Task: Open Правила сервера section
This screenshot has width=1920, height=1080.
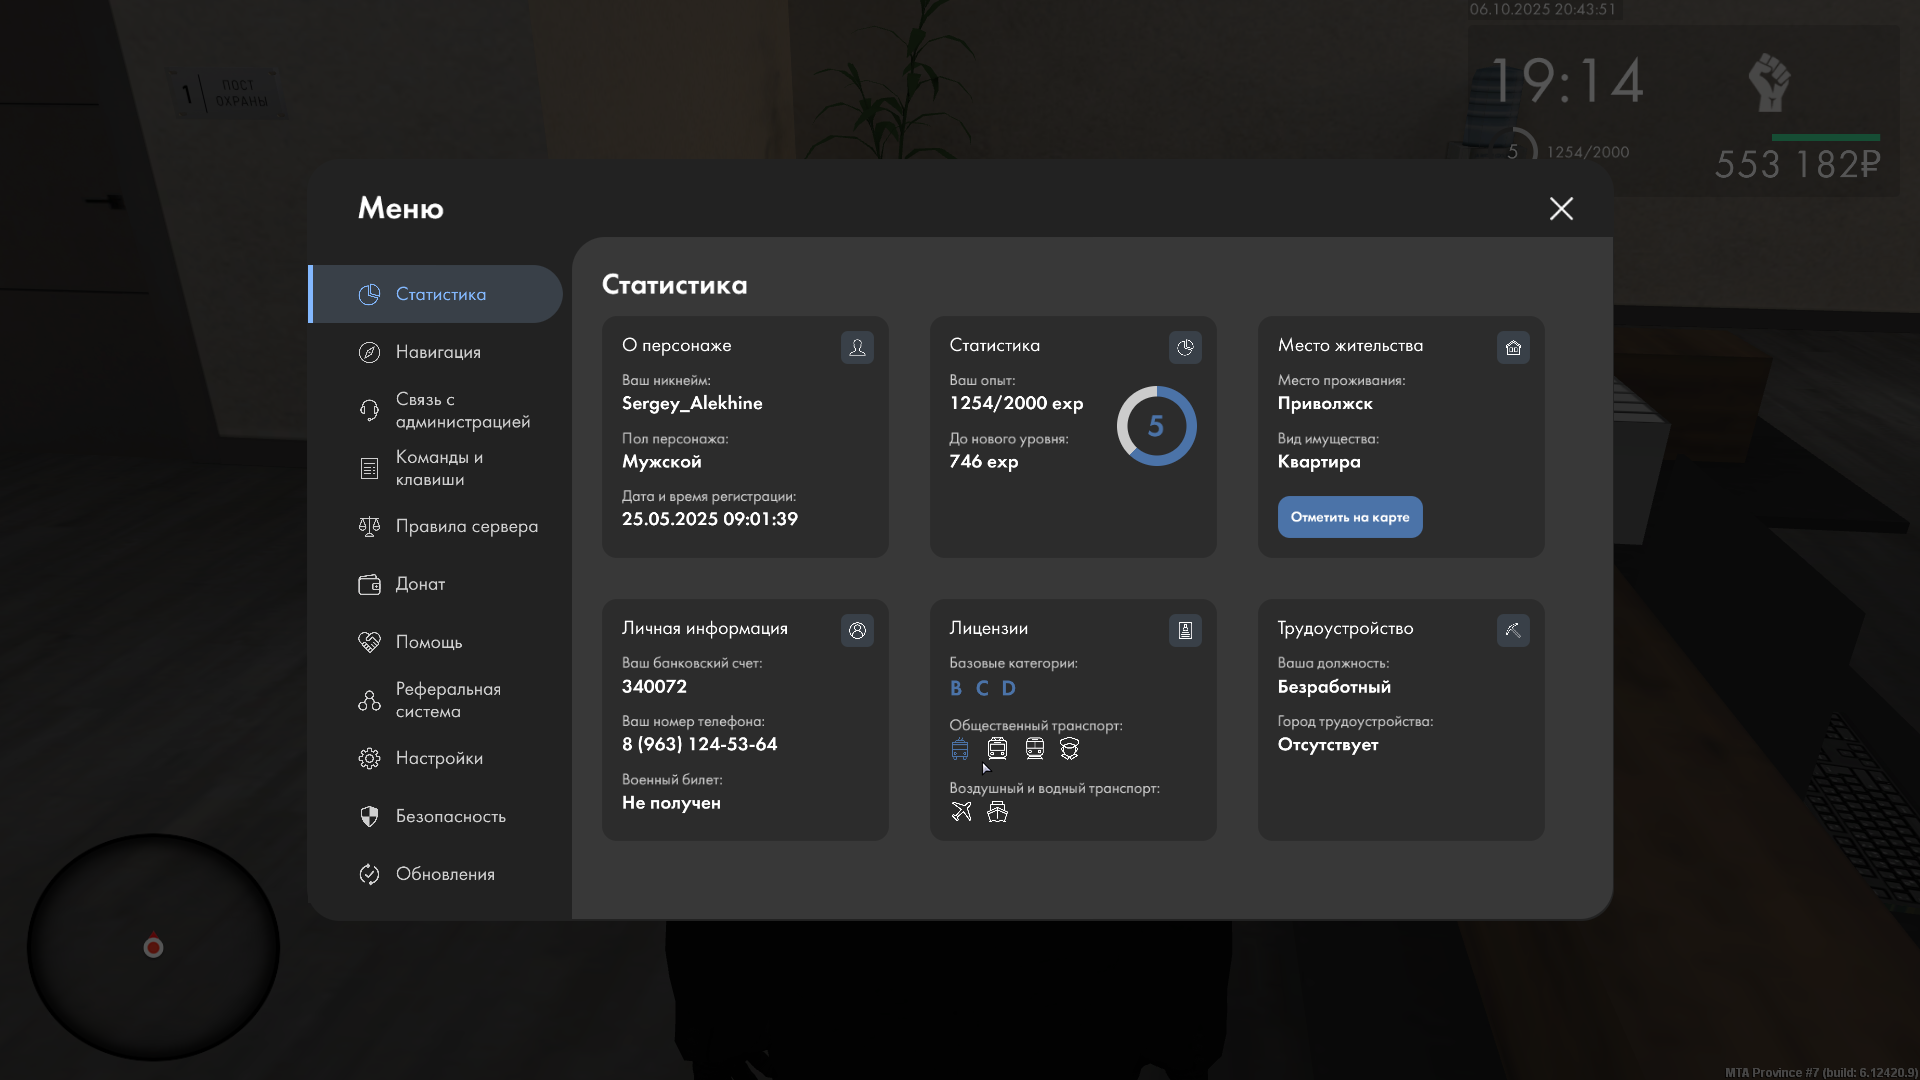Action: click(x=465, y=526)
